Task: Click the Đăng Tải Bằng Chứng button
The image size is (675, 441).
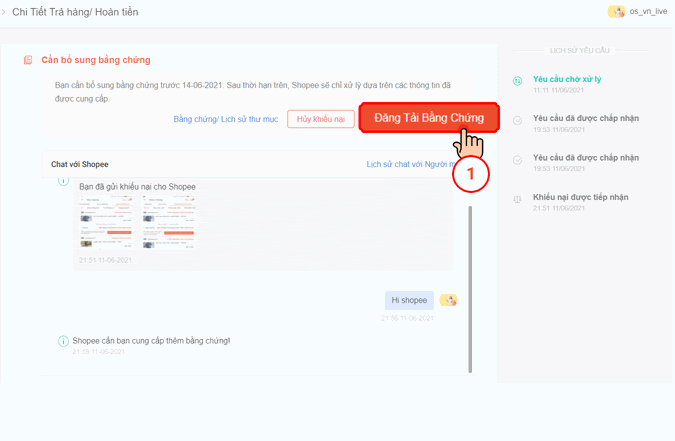Action: click(428, 118)
